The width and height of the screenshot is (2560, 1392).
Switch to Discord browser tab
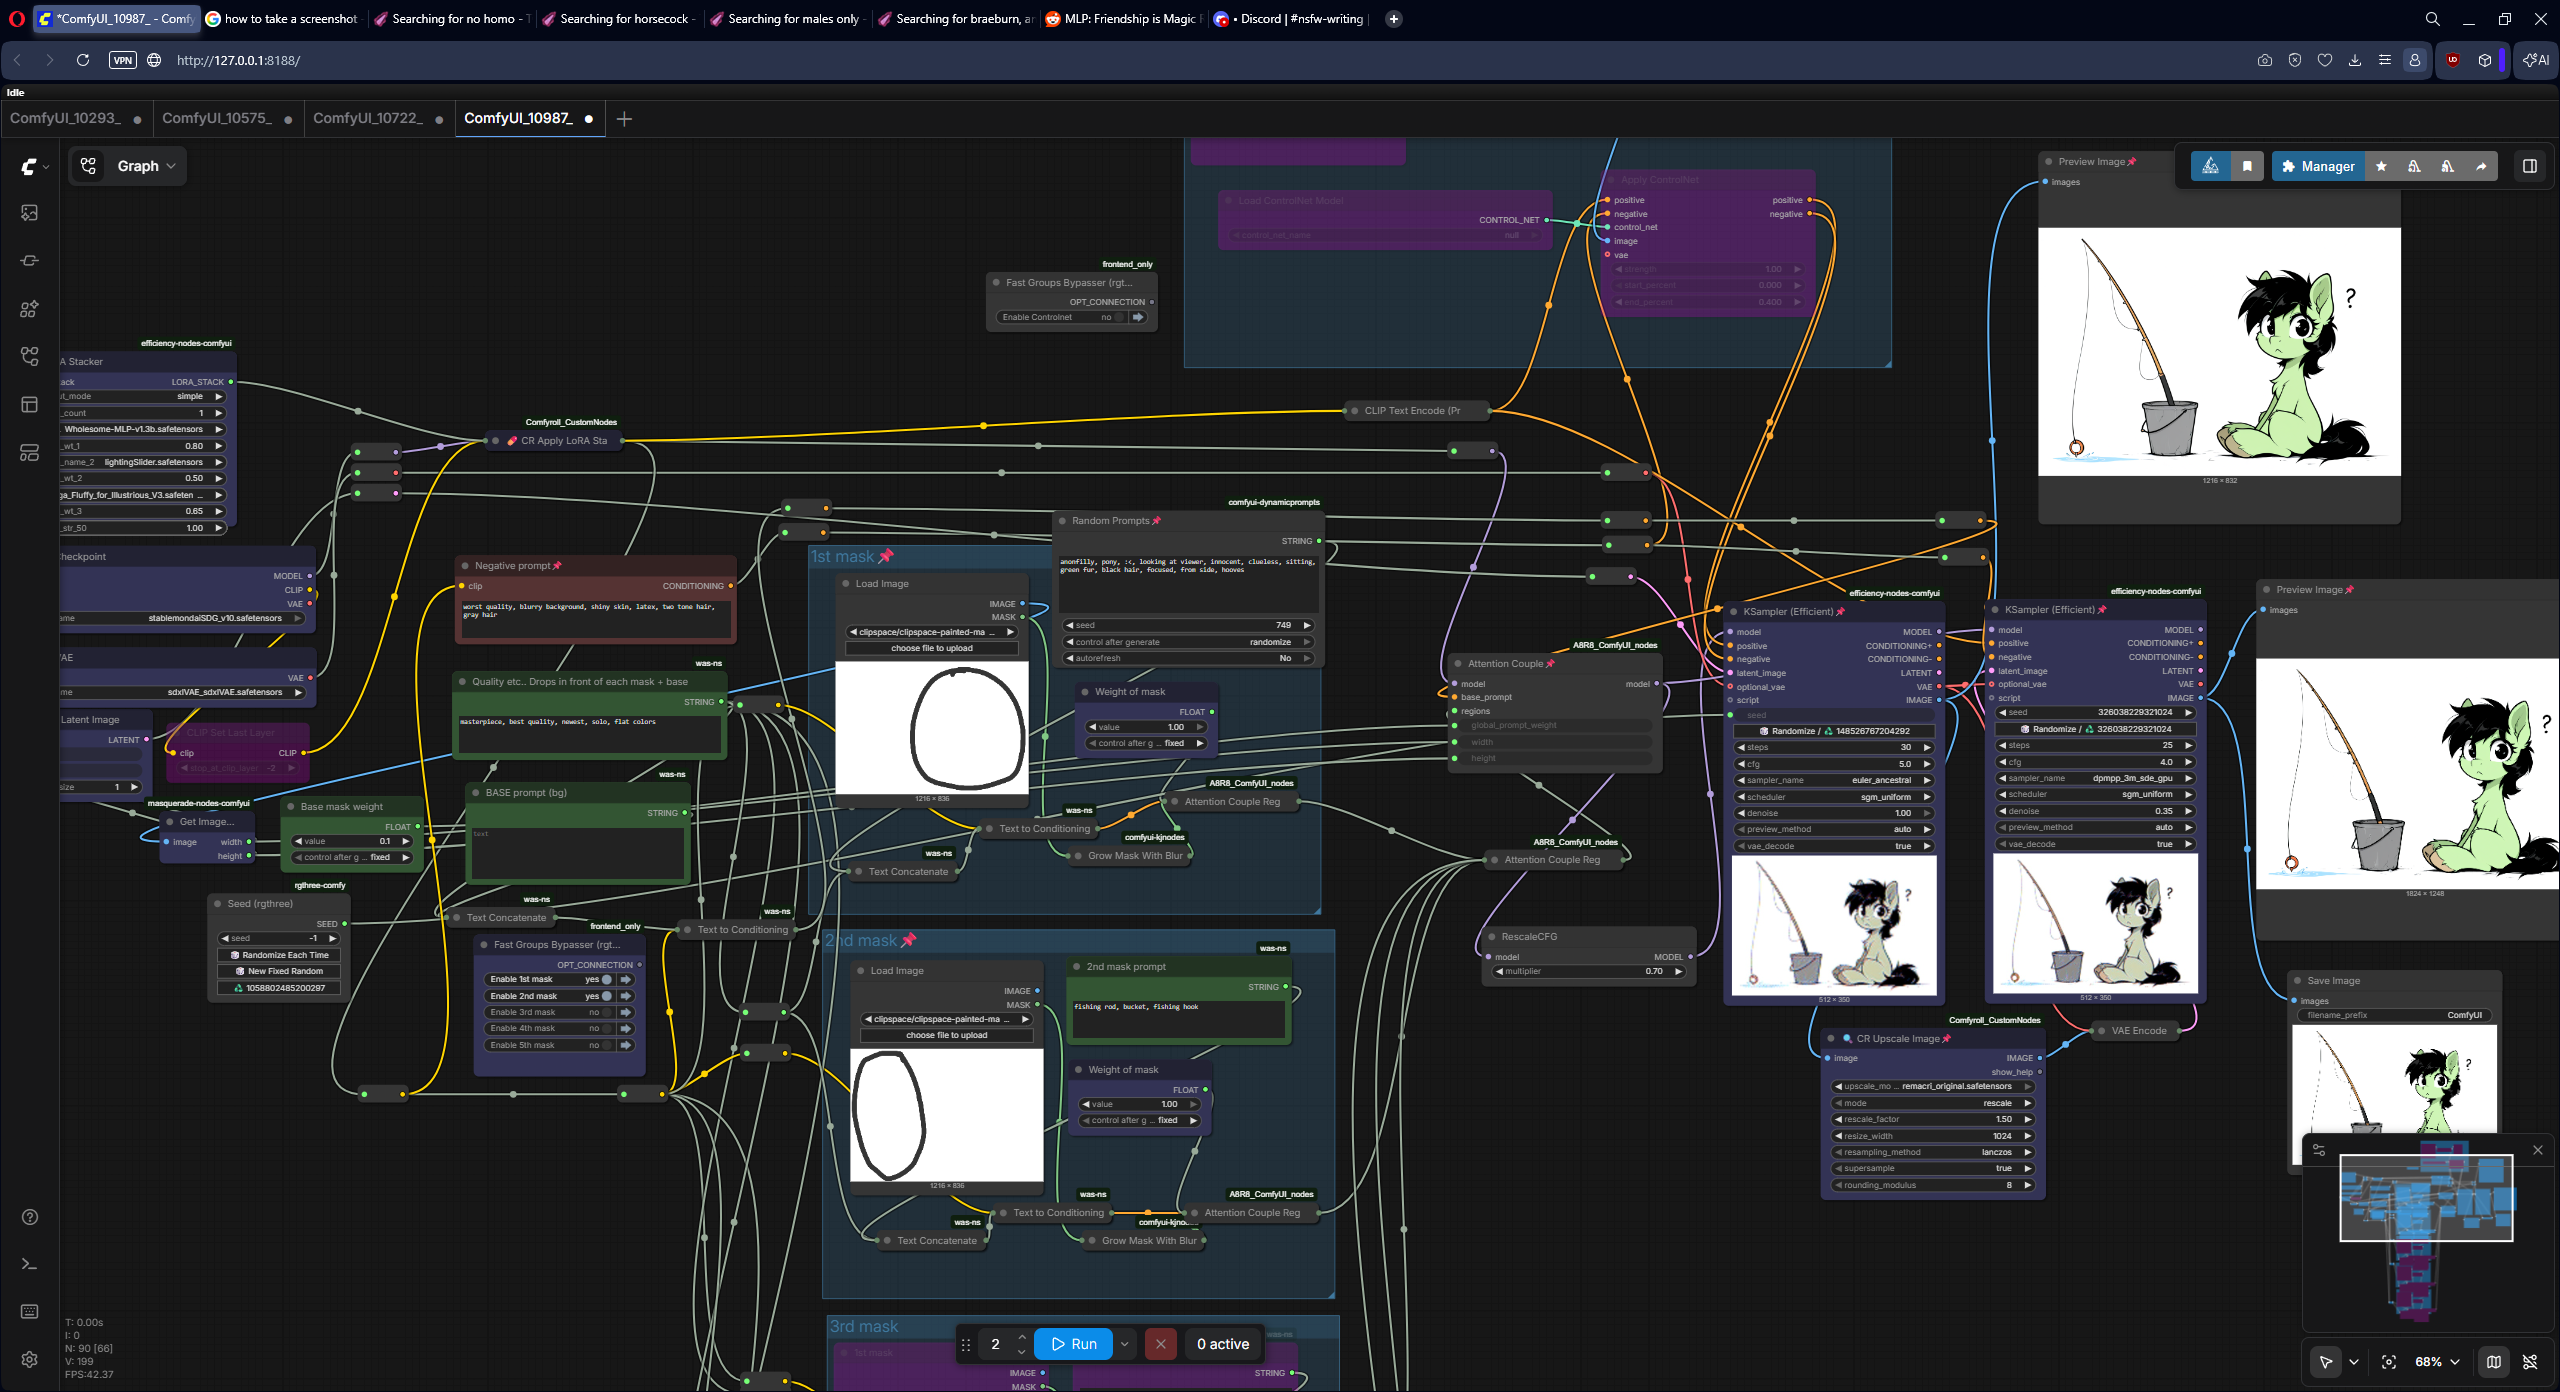(x=1288, y=18)
